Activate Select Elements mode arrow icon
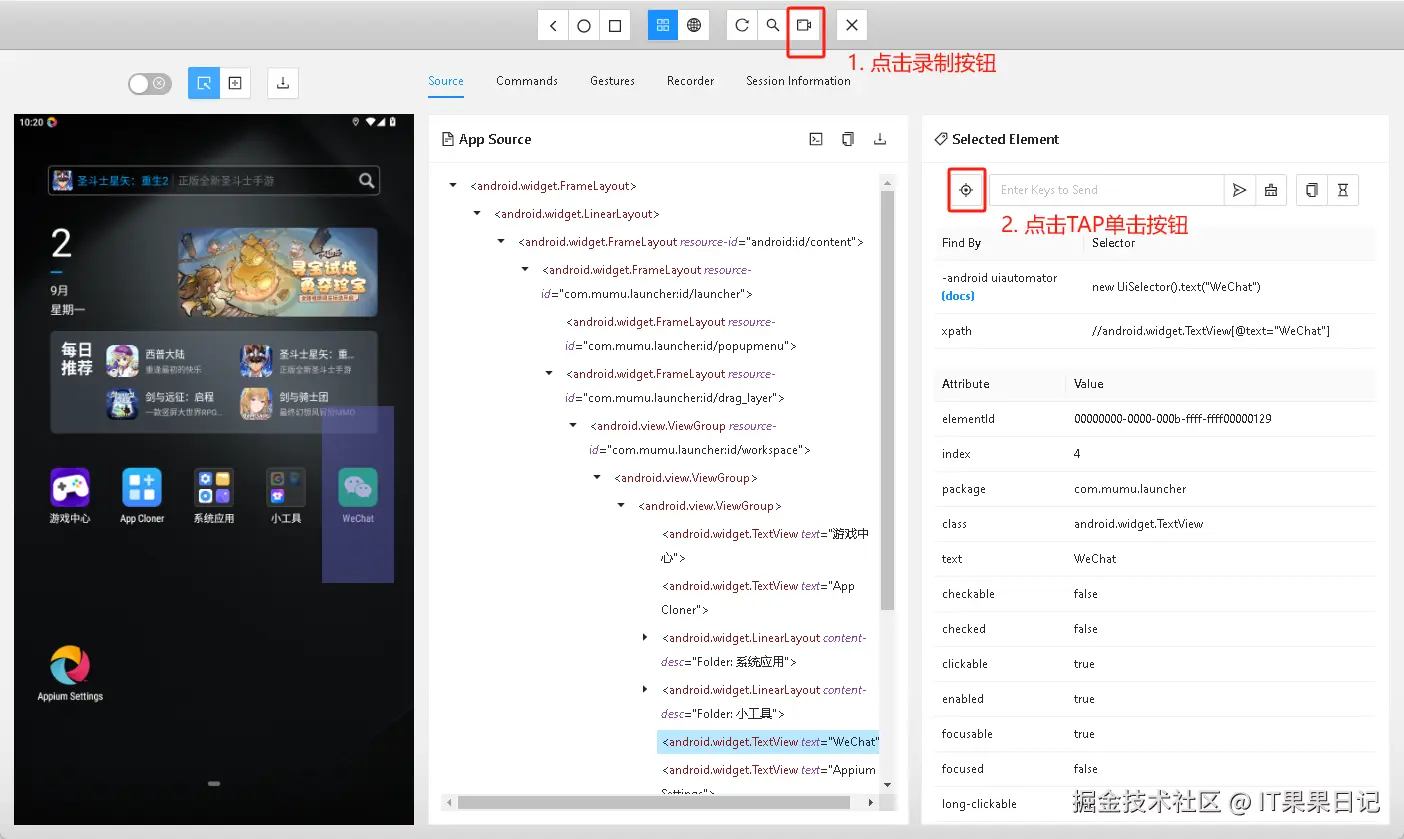This screenshot has height=839, width=1404. [x=204, y=83]
